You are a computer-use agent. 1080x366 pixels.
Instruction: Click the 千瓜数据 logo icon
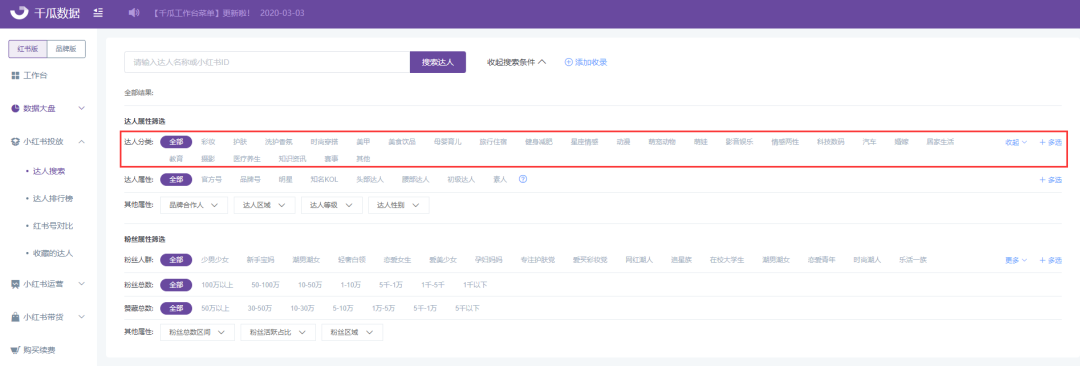pos(19,13)
